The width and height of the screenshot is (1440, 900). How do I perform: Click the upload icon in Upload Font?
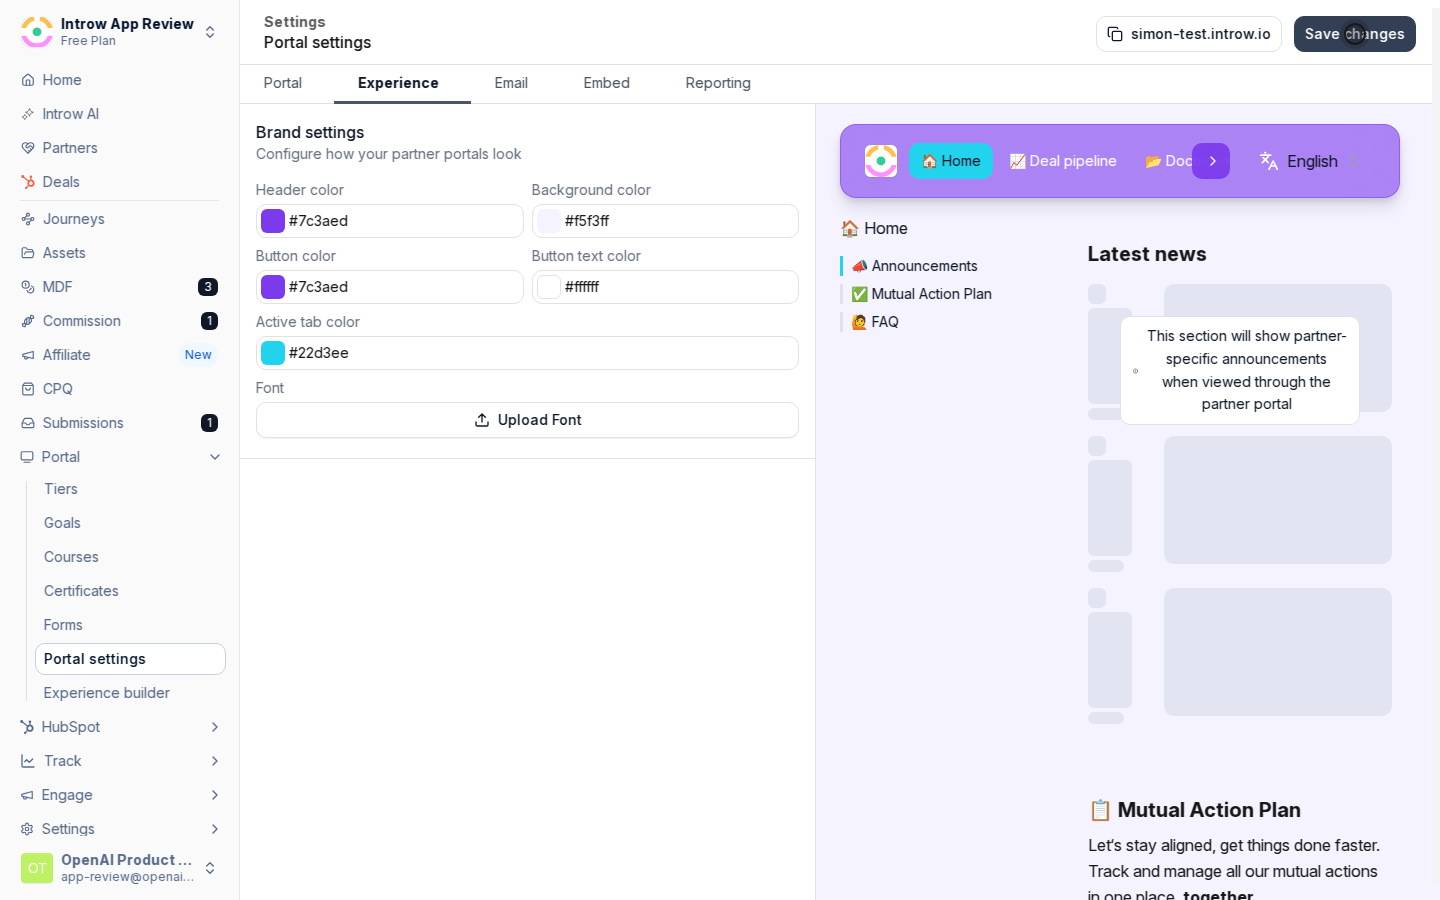[482, 420]
